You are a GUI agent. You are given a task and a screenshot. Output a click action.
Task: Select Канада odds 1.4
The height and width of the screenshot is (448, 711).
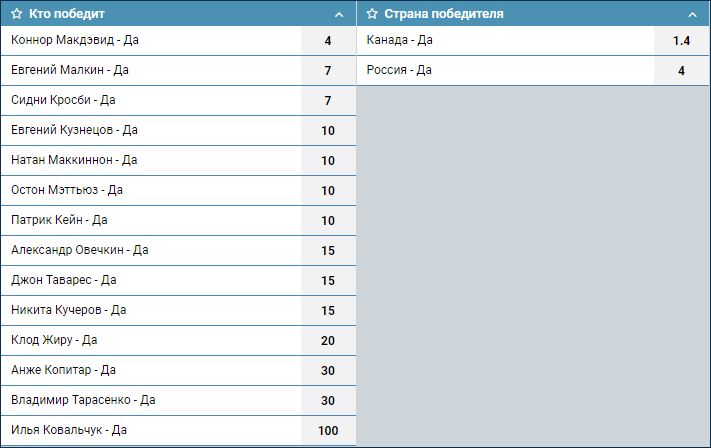(682, 41)
